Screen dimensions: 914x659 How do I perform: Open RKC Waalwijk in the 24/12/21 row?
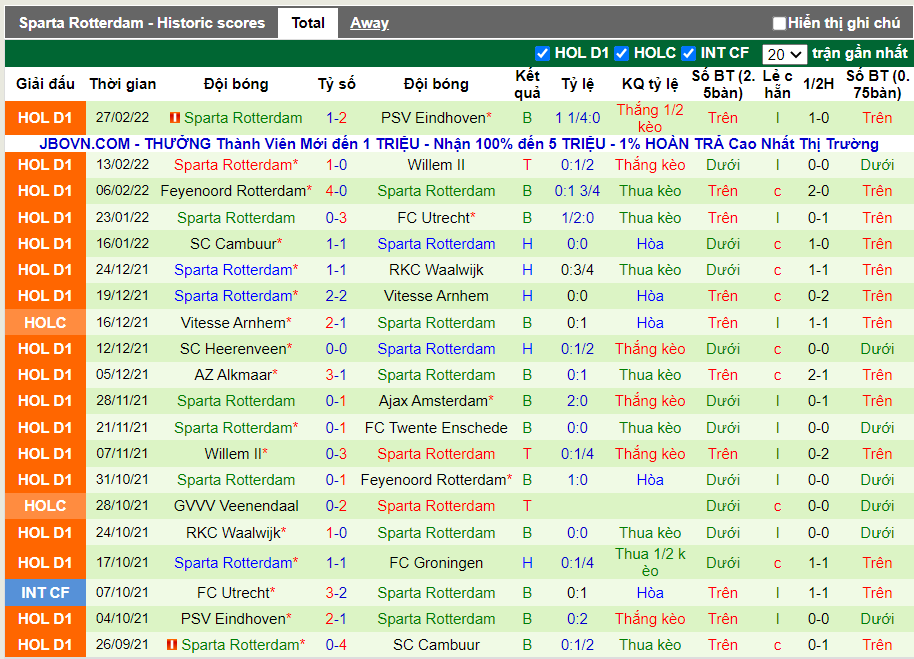tap(436, 270)
